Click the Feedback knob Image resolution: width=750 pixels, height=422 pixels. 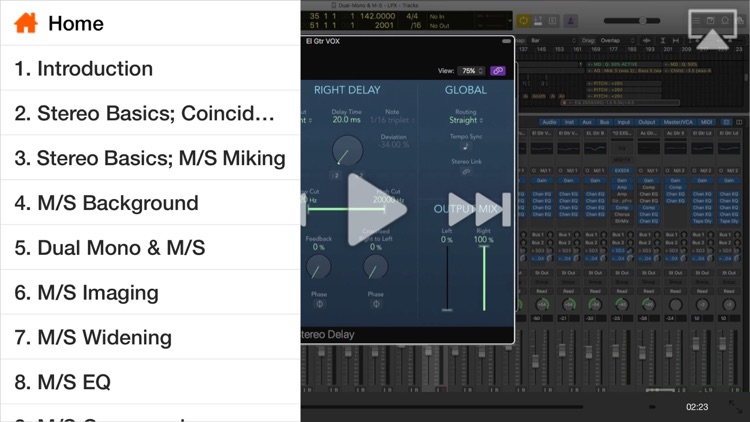318,267
